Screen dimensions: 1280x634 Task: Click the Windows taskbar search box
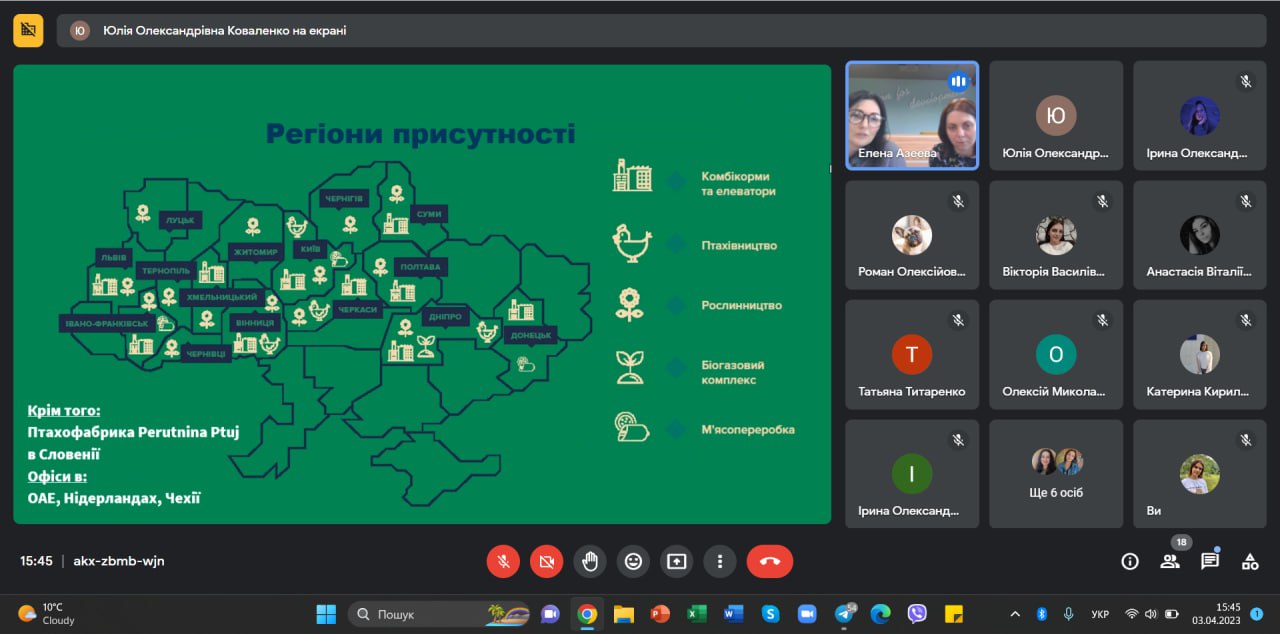[x=440, y=614]
